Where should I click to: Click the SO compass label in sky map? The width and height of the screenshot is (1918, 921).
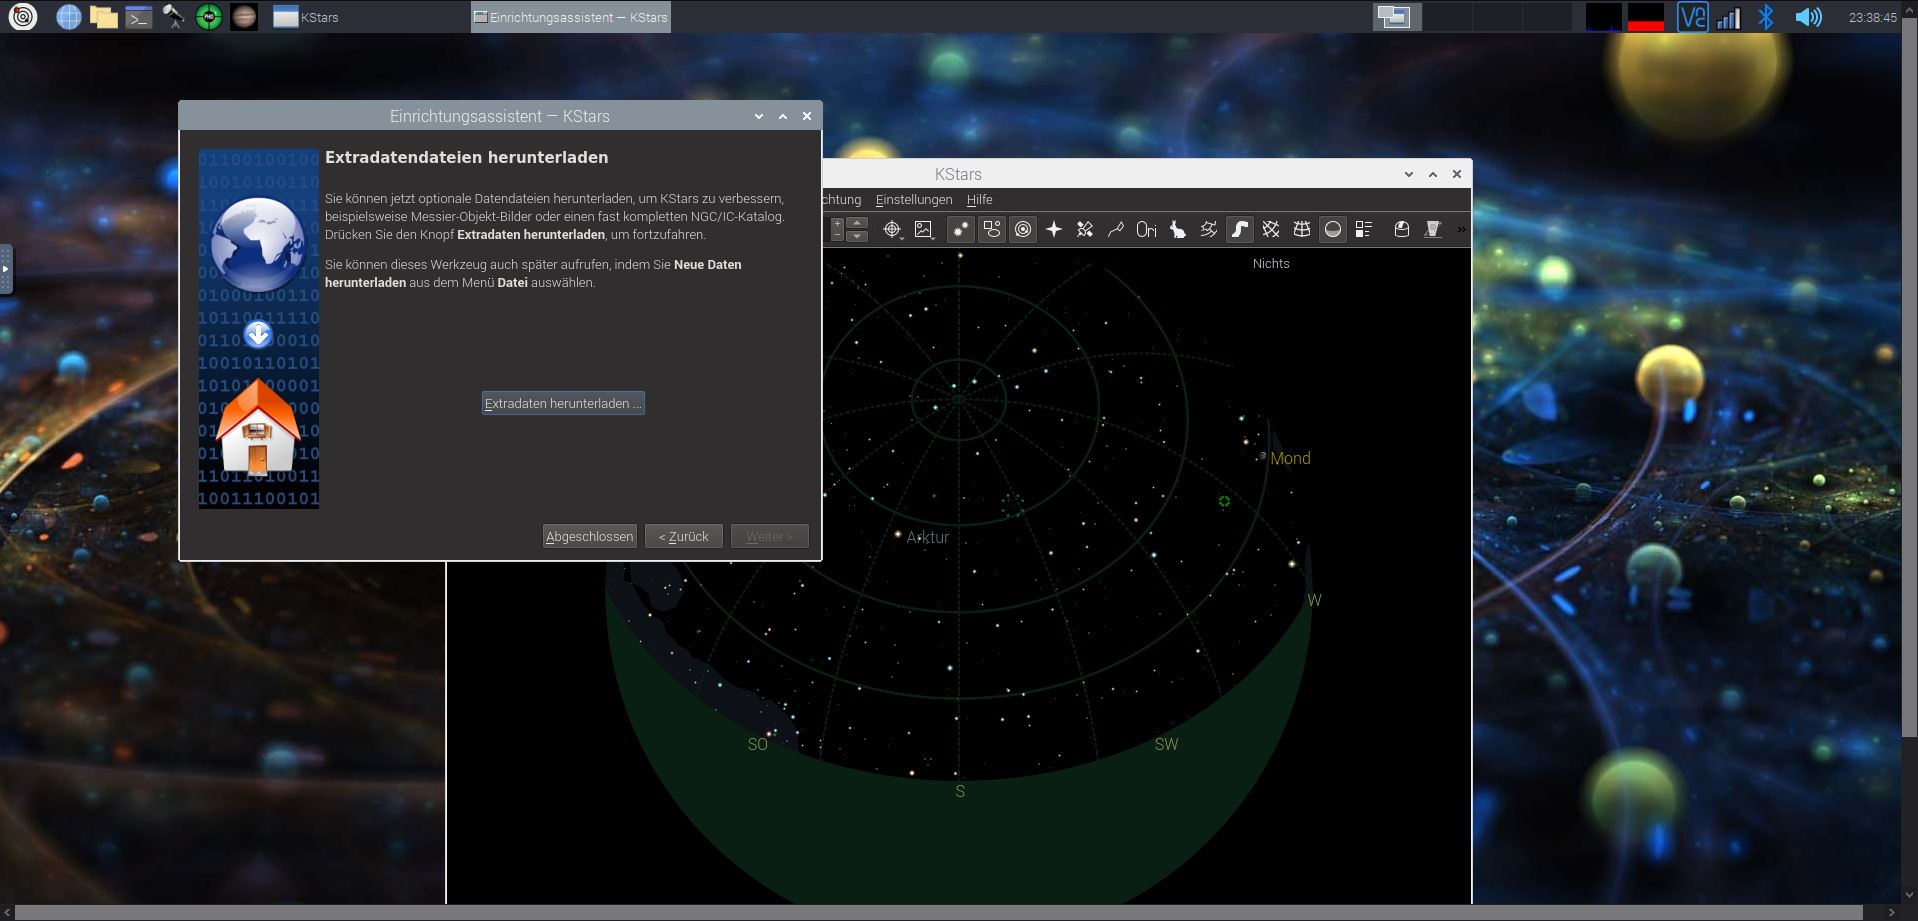pyautogui.click(x=758, y=744)
